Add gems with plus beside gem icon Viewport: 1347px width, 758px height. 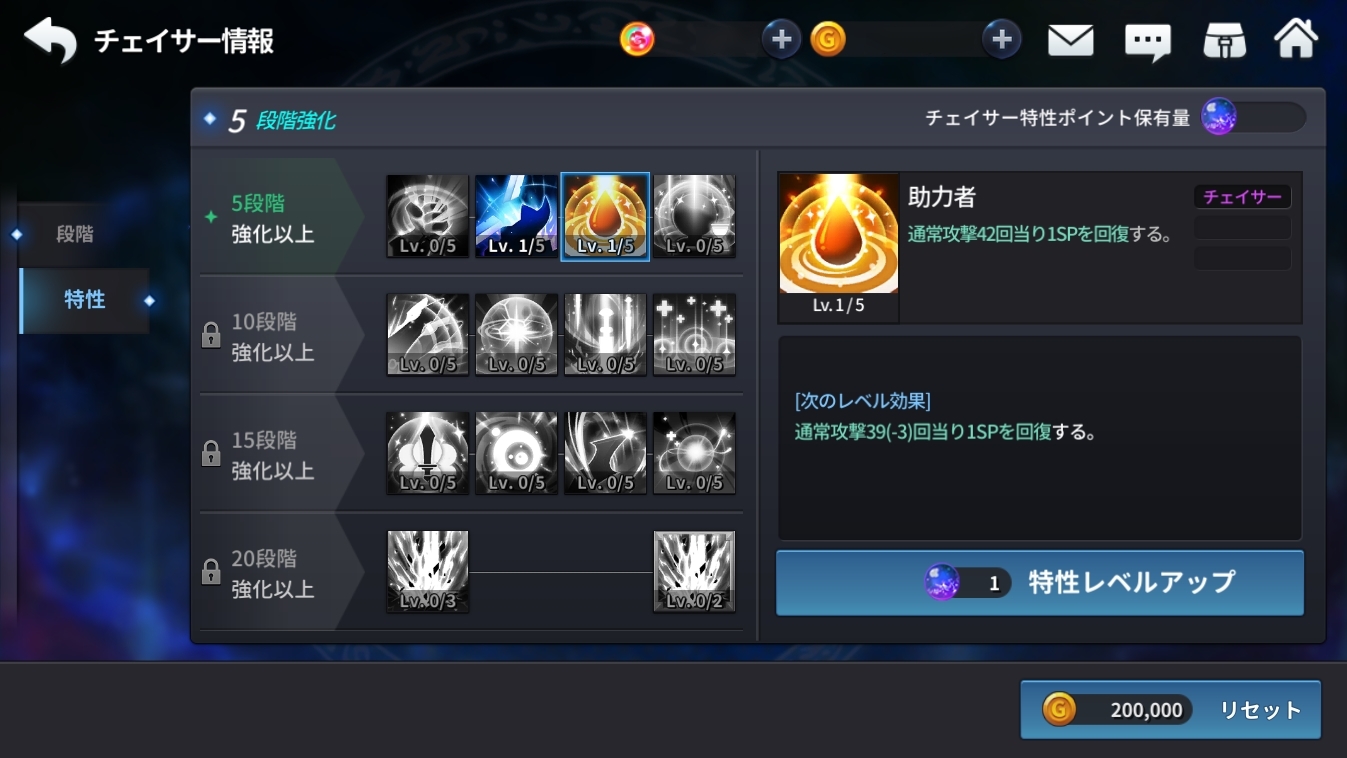tap(782, 40)
